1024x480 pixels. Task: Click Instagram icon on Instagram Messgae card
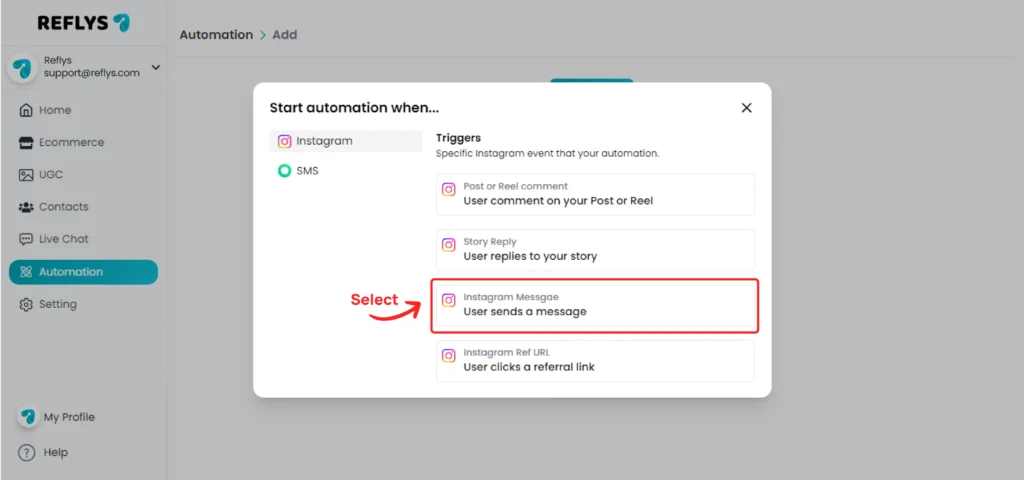pyautogui.click(x=449, y=300)
